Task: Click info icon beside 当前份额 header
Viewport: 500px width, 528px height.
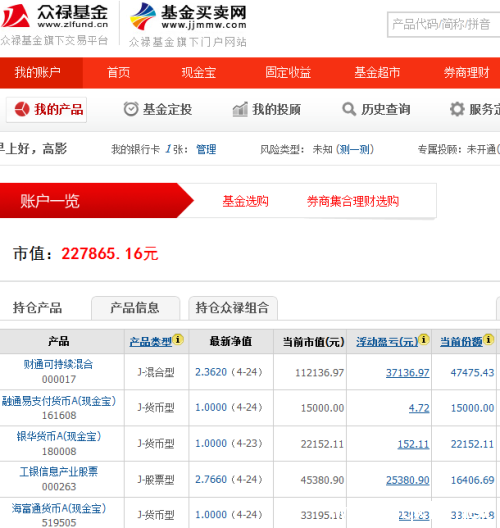Action: 488,339
